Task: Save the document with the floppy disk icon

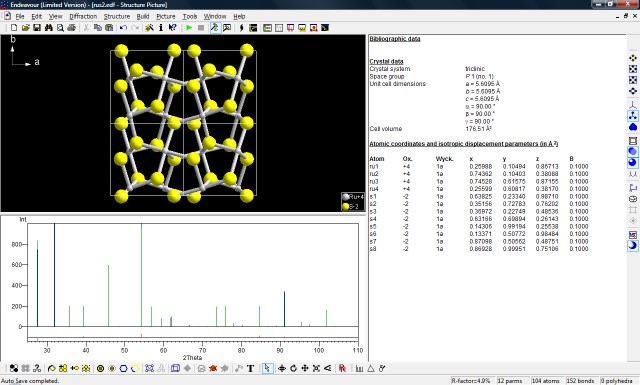Action: pos(37,28)
